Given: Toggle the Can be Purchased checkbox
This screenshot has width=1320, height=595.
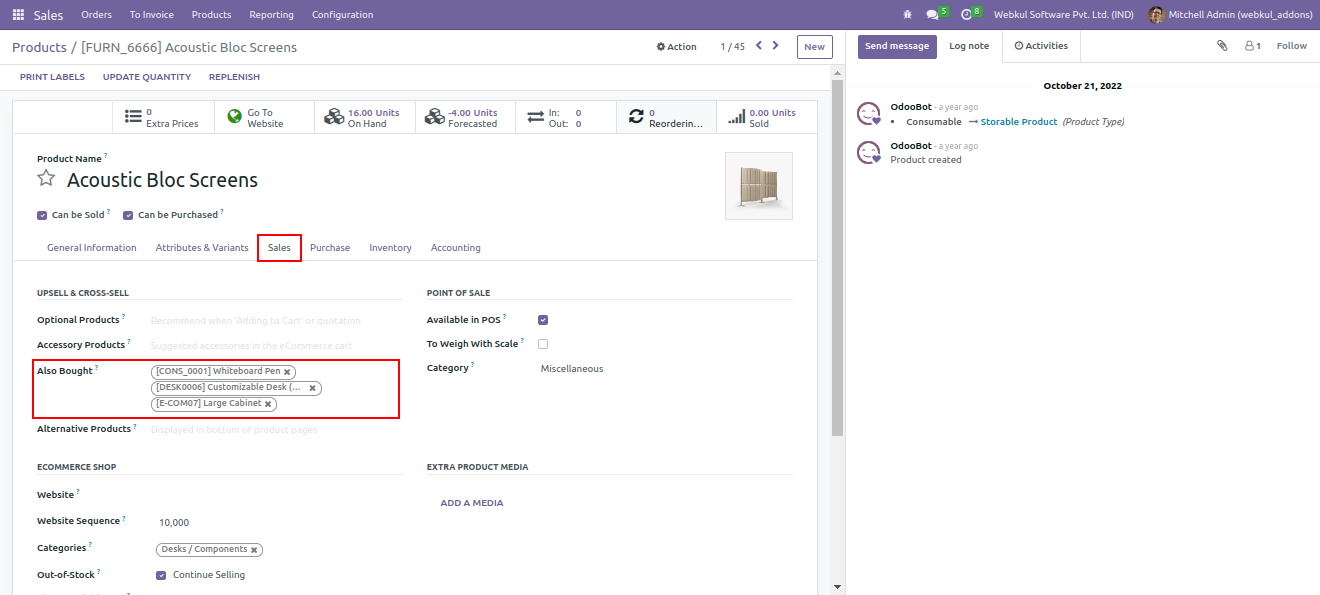Looking at the screenshot, I should click(128, 215).
